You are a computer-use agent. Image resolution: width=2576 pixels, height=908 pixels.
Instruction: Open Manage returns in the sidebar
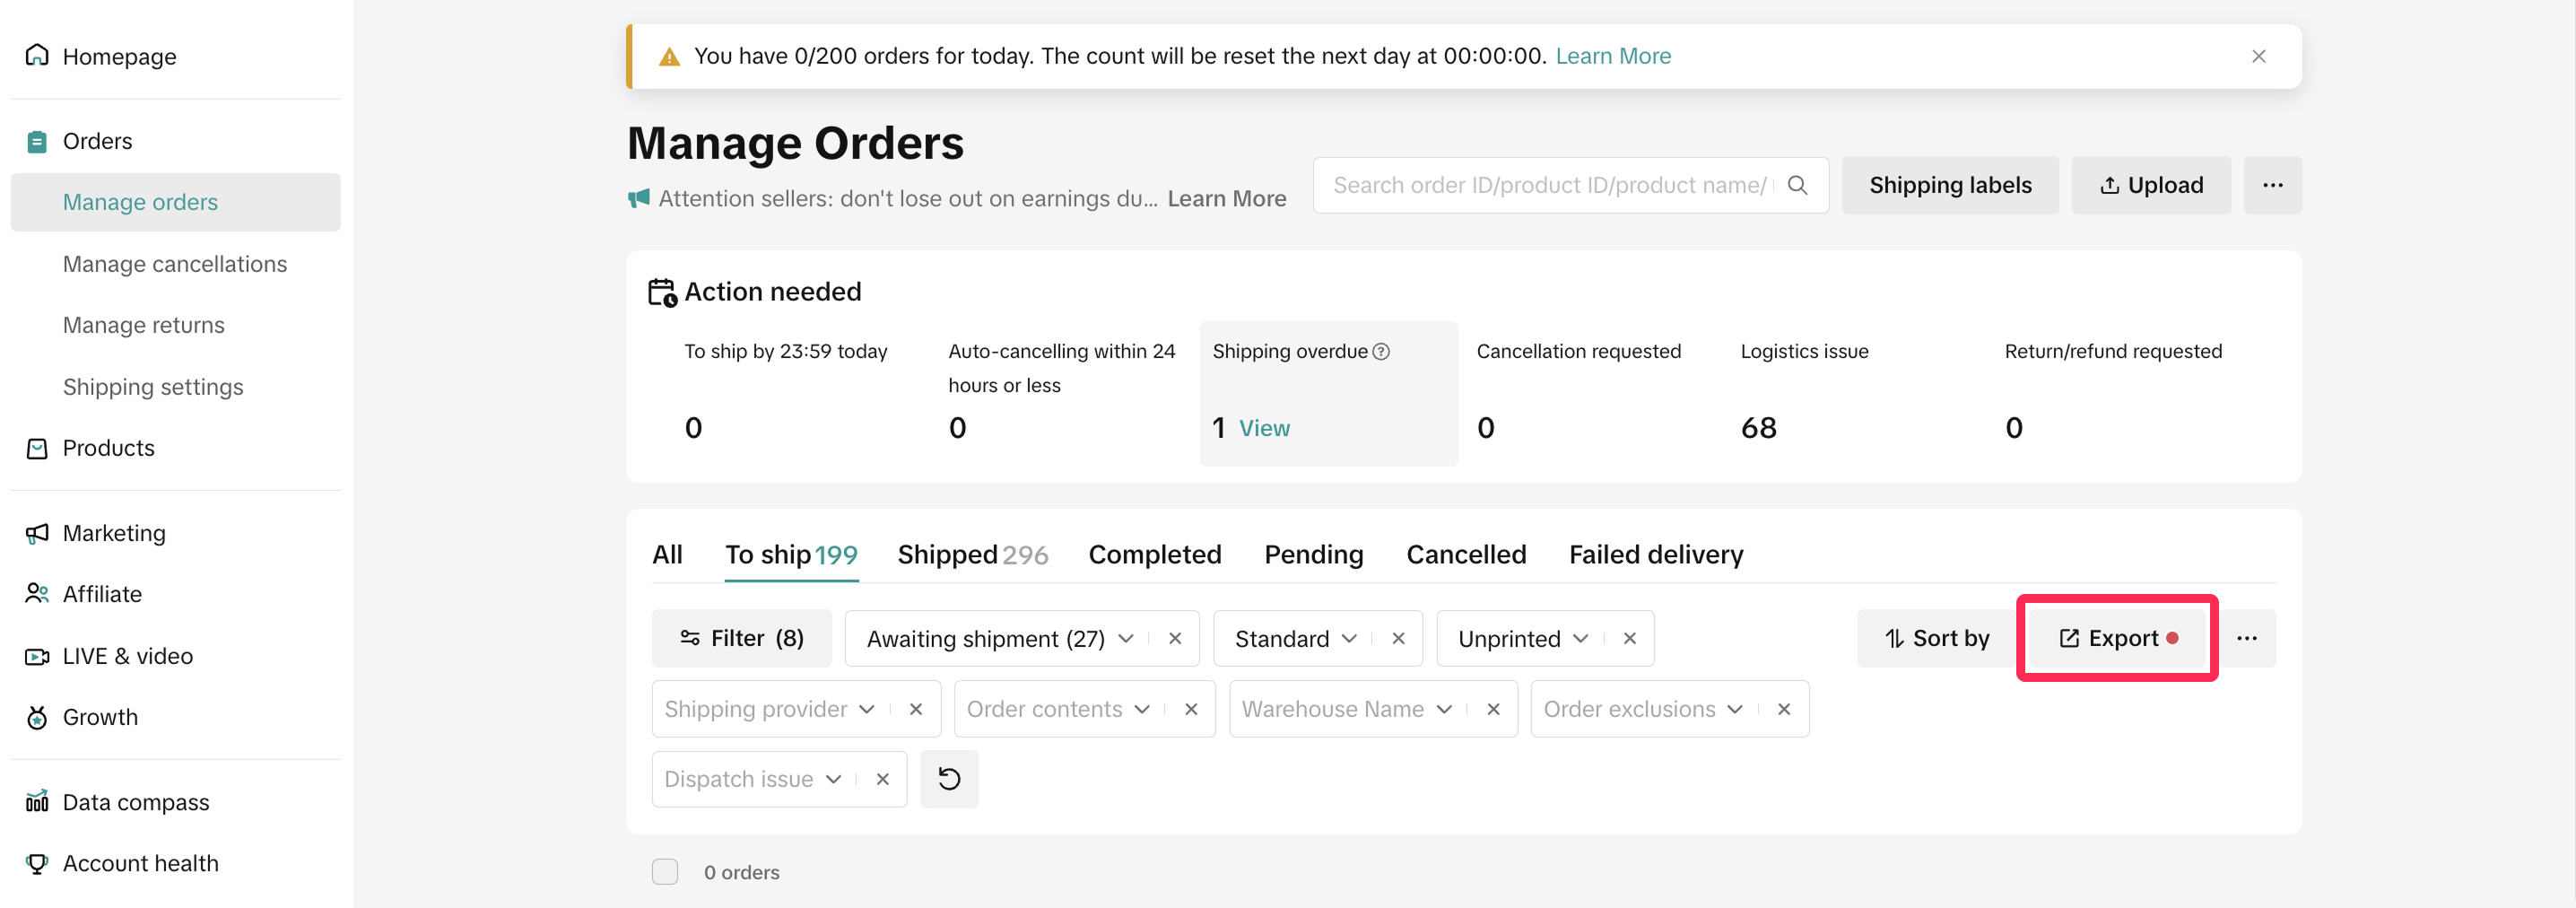coord(143,325)
